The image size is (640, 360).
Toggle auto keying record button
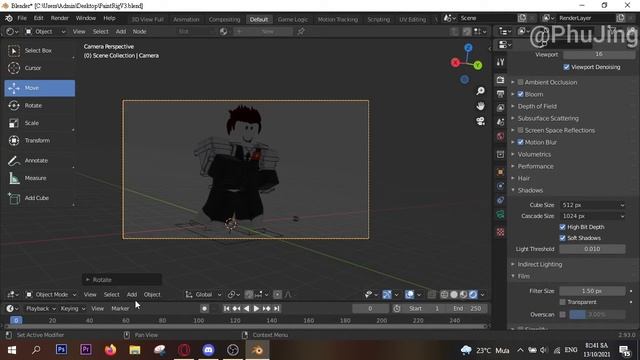point(204,309)
